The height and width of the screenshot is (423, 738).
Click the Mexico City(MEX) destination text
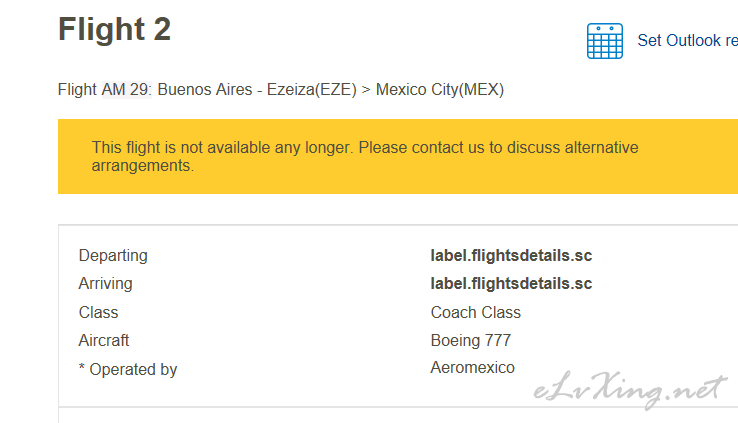tap(440, 89)
